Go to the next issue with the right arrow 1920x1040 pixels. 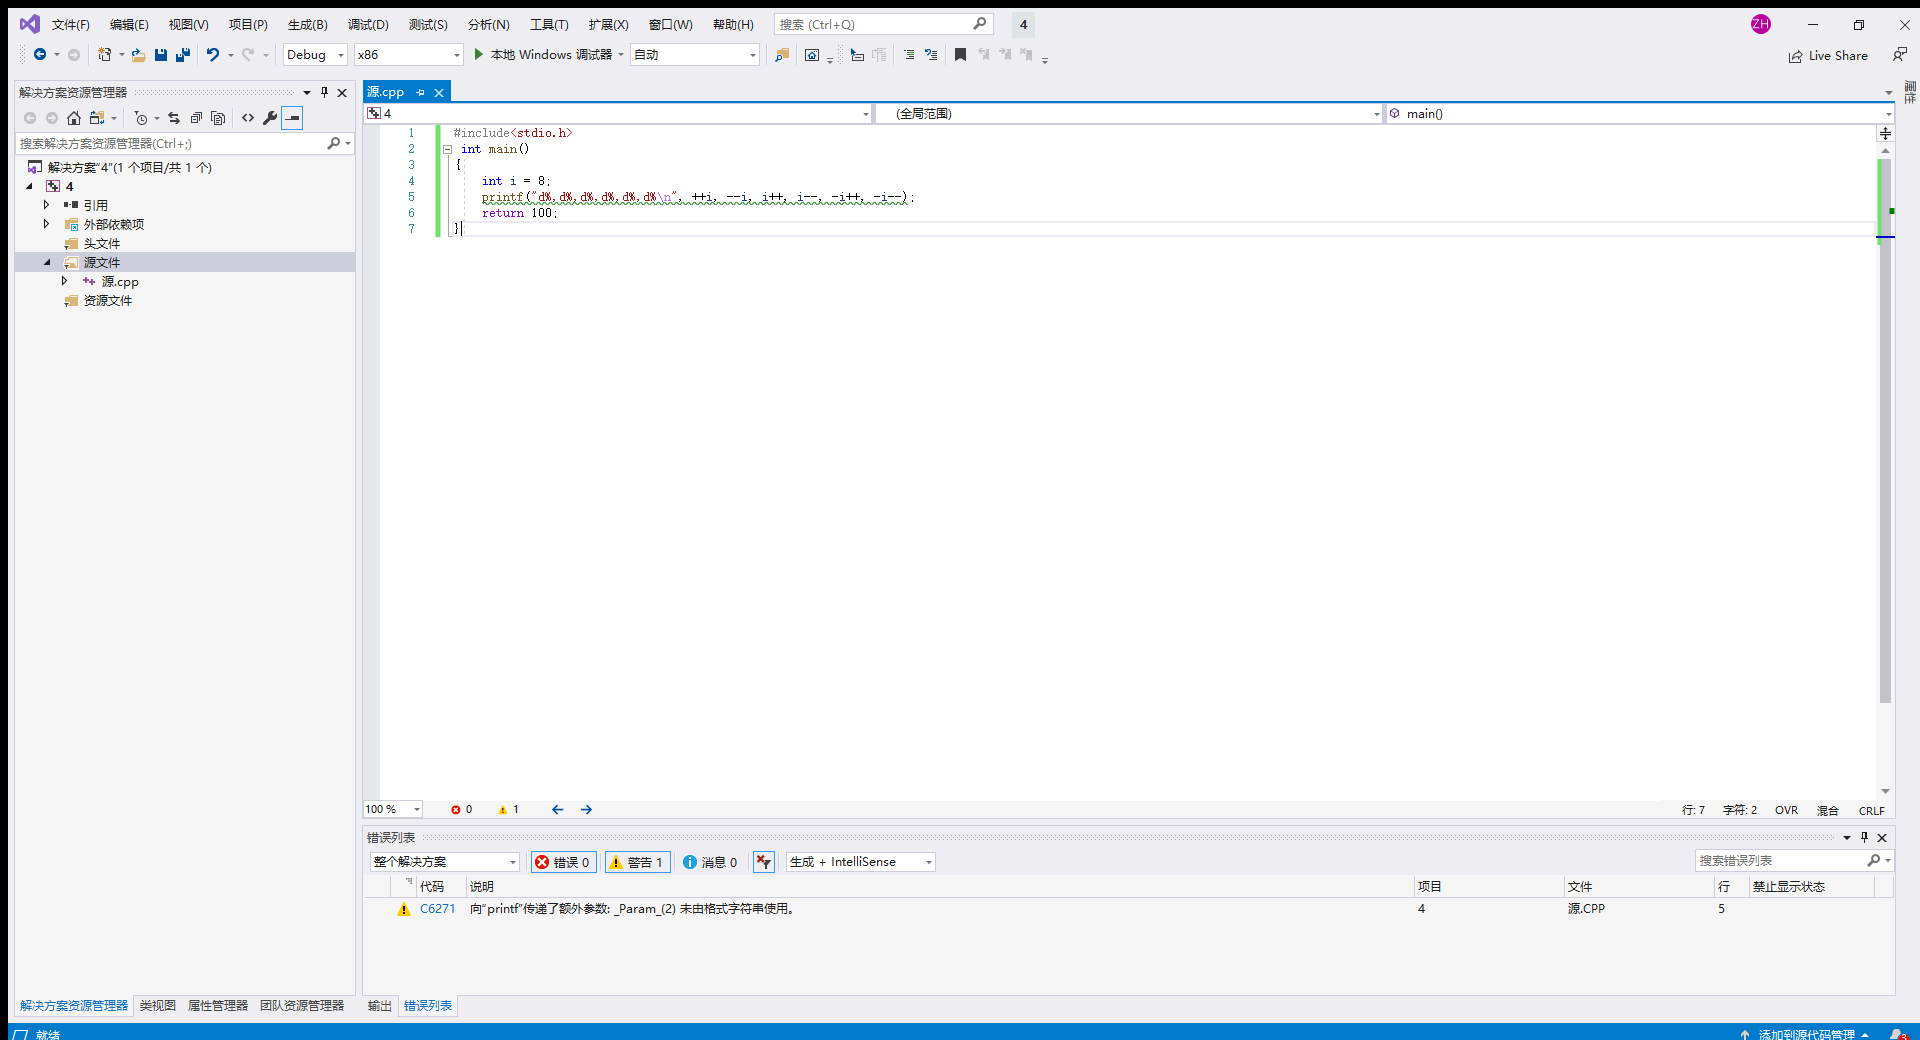point(587,810)
